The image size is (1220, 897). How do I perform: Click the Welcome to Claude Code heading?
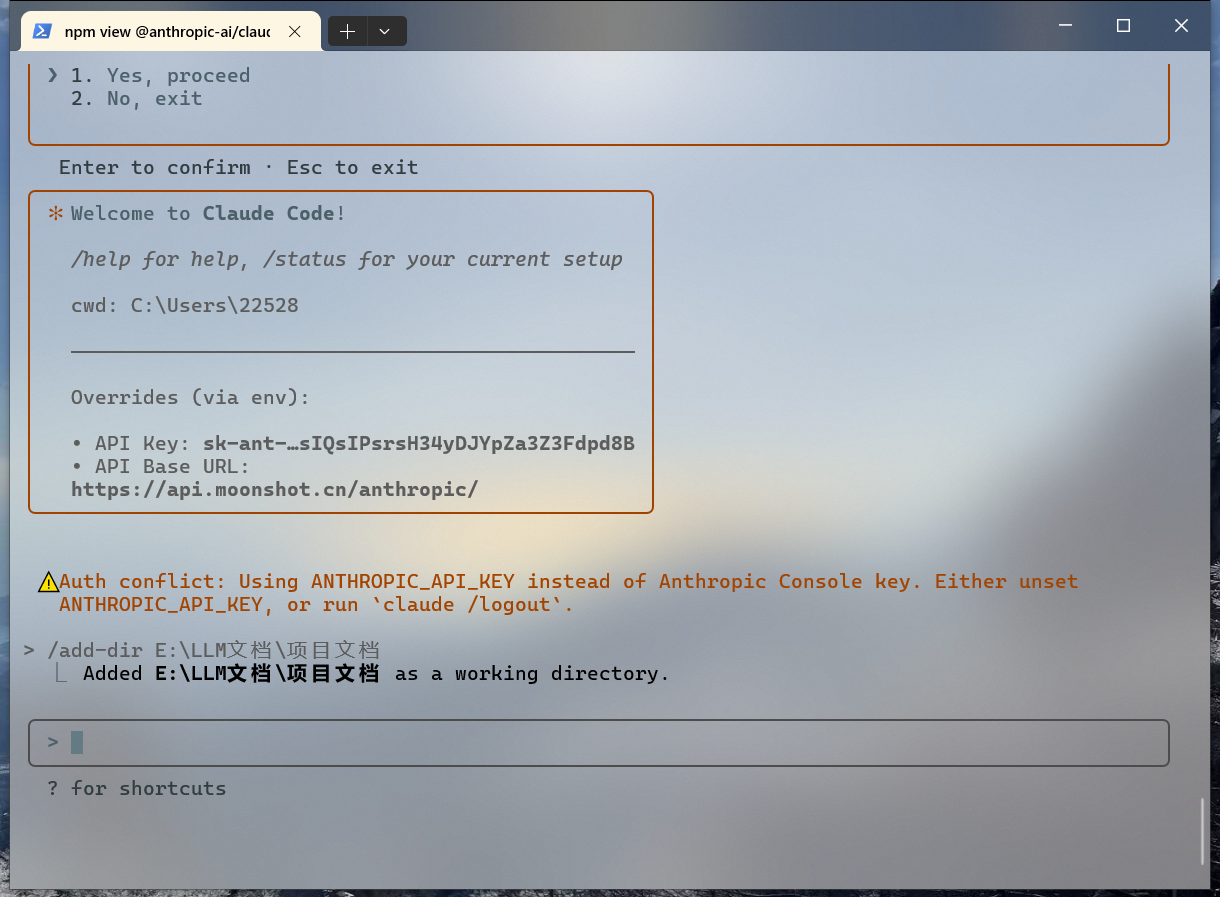(x=208, y=213)
